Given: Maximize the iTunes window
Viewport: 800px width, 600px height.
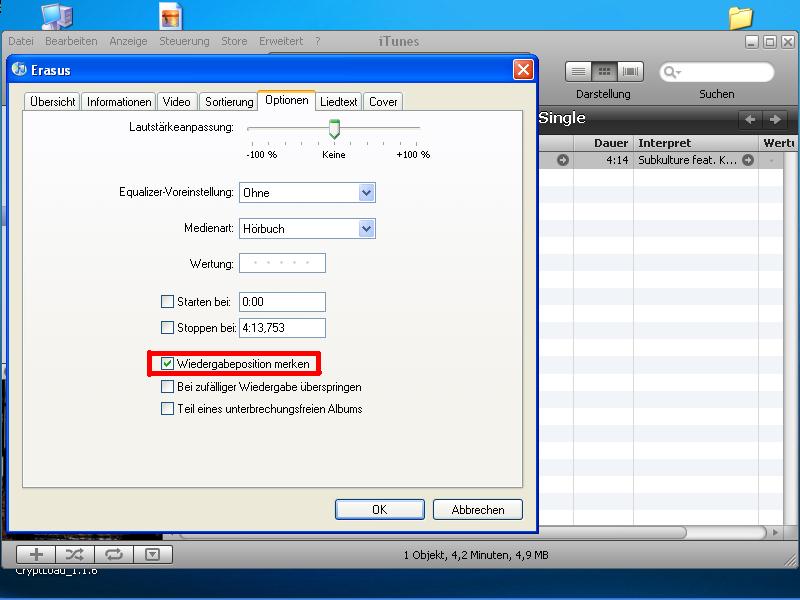Looking at the screenshot, I should pos(769,41).
